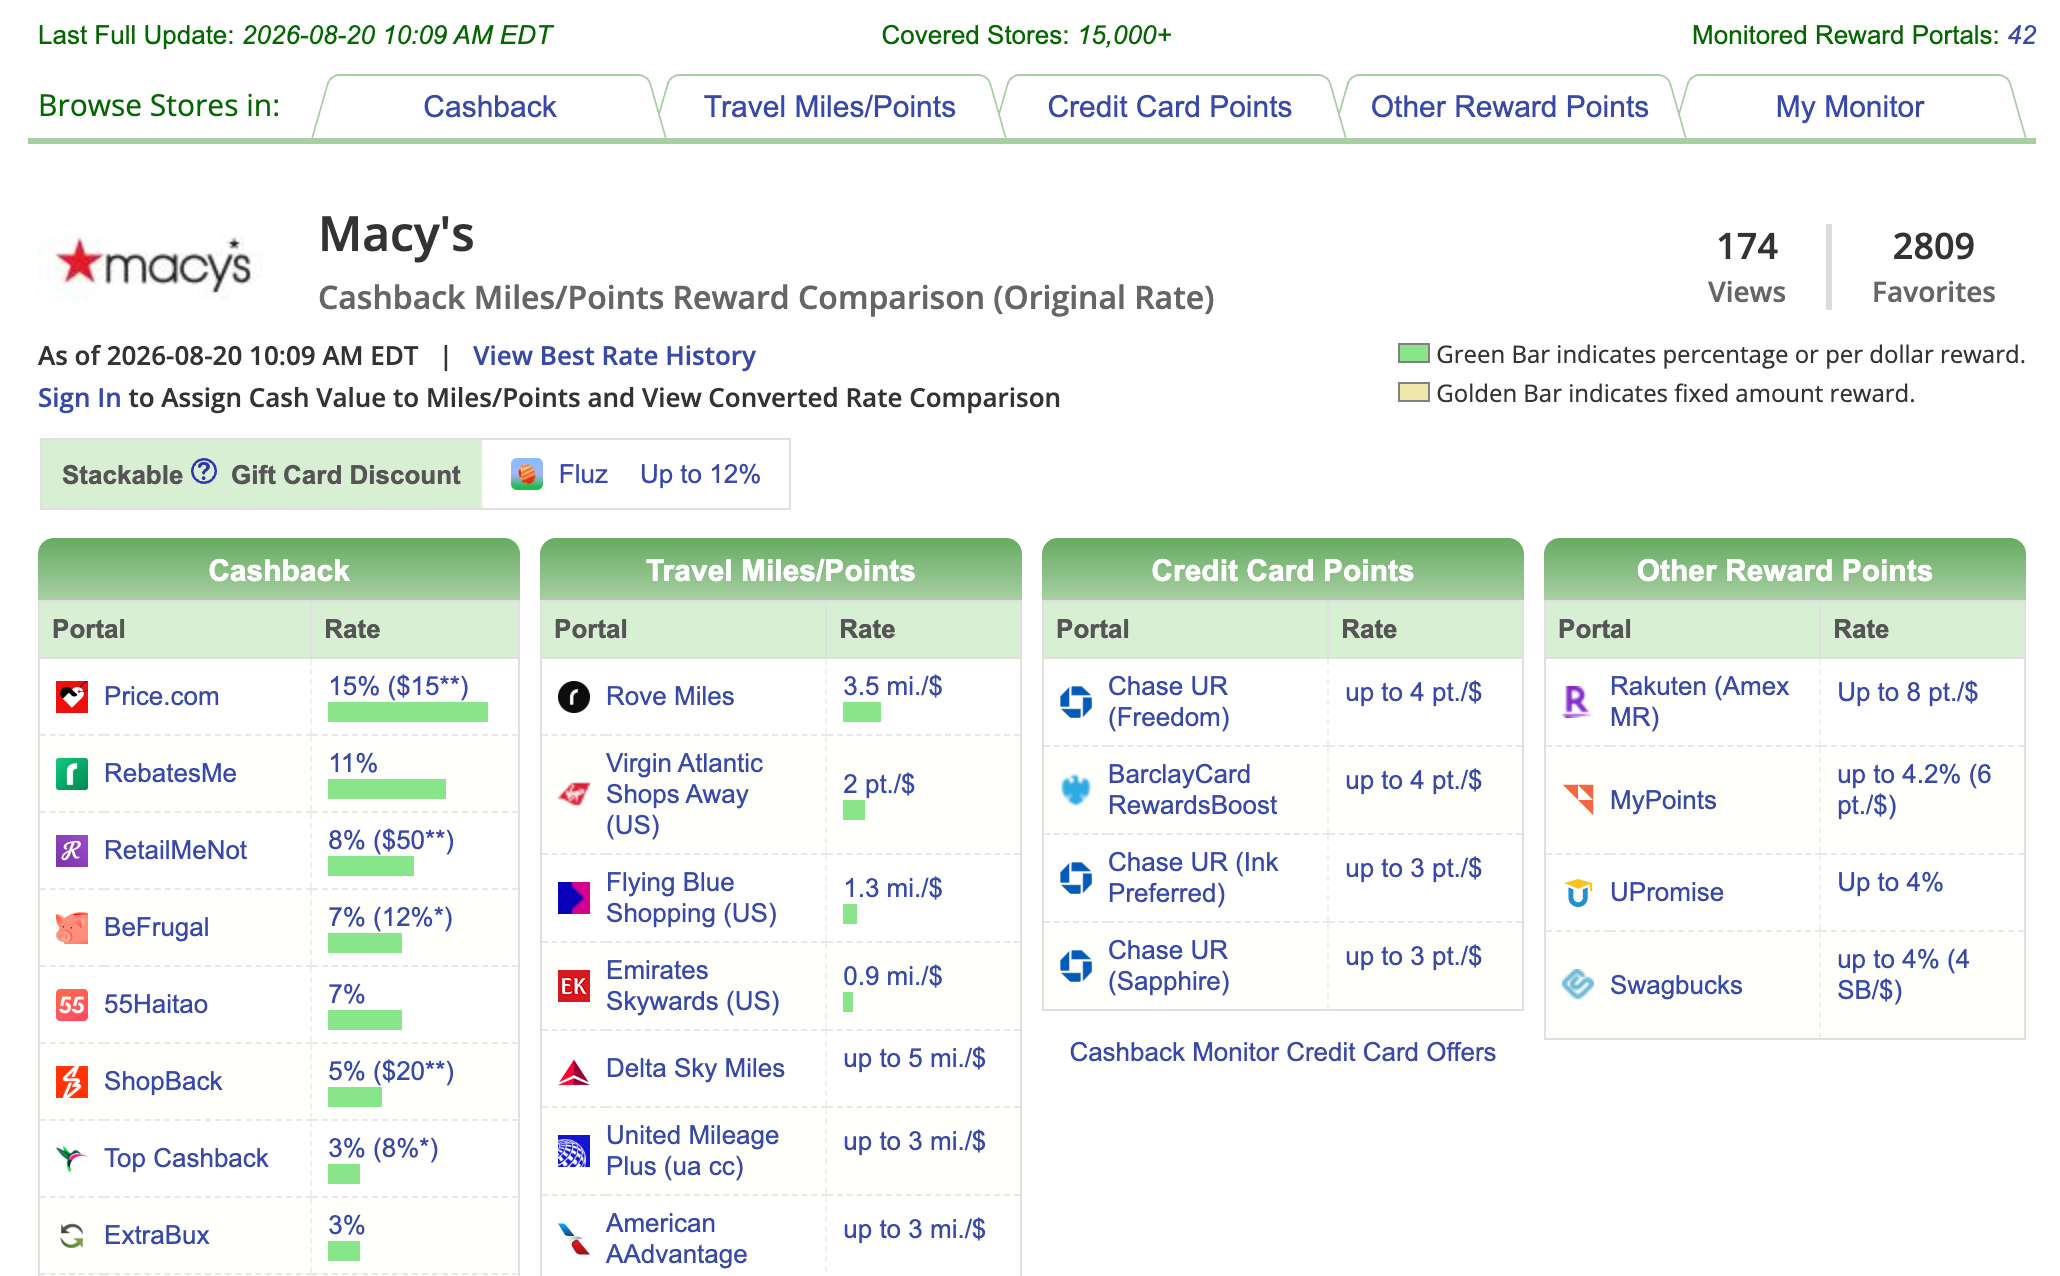Click the Emirates EK logo icon
Image resolution: width=2060 pixels, height=1276 pixels.
(x=574, y=986)
